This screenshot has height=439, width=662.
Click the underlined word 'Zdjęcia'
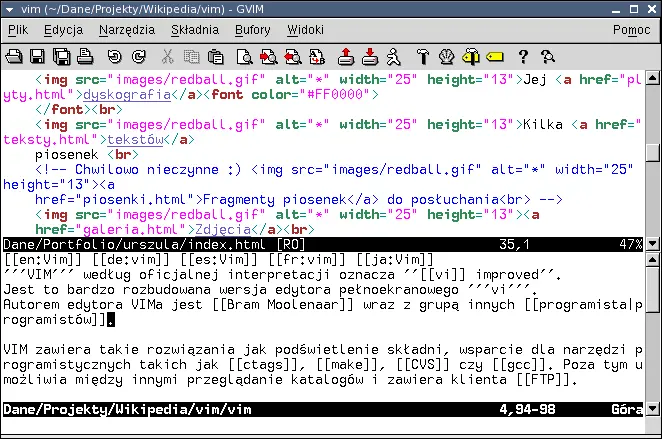[223, 229]
